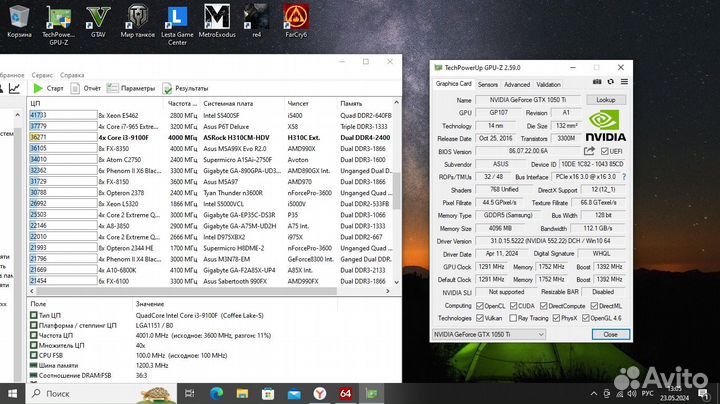Open the TechPowerUp GPU-Z desktop shortcut
Viewport: 720px width, 404px height.
(x=59, y=24)
